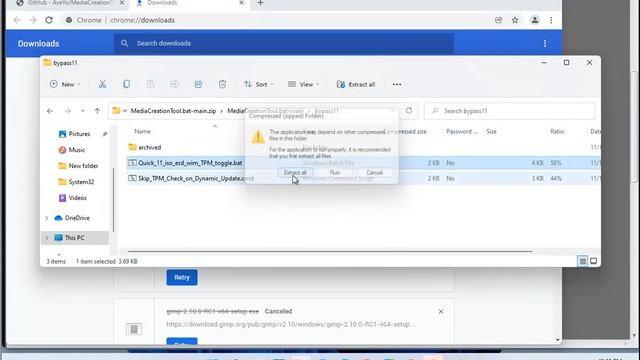Open Downloads page more actions menu
Screen dimensions: 640x360
pos(545,44)
